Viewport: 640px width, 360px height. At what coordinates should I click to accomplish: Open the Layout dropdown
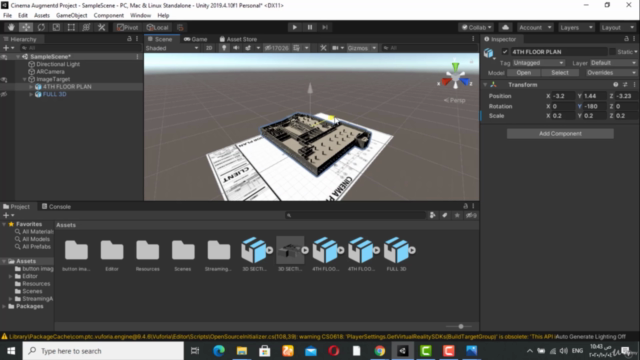pyautogui.click(x=618, y=27)
